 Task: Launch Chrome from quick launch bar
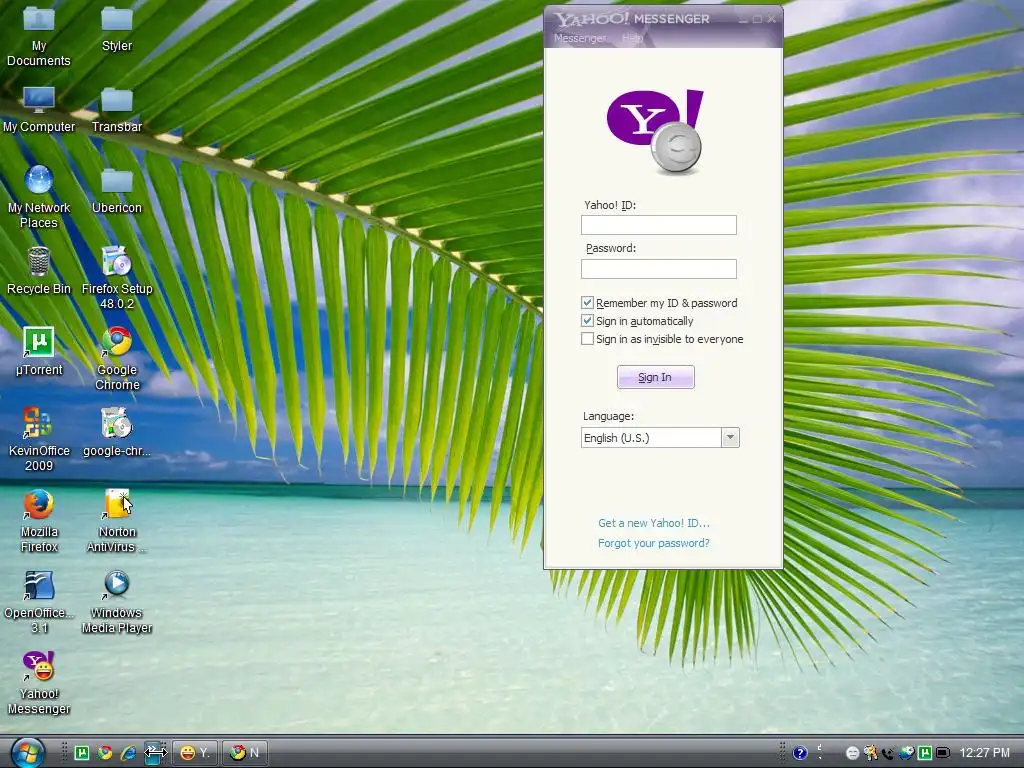tap(105, 753)
